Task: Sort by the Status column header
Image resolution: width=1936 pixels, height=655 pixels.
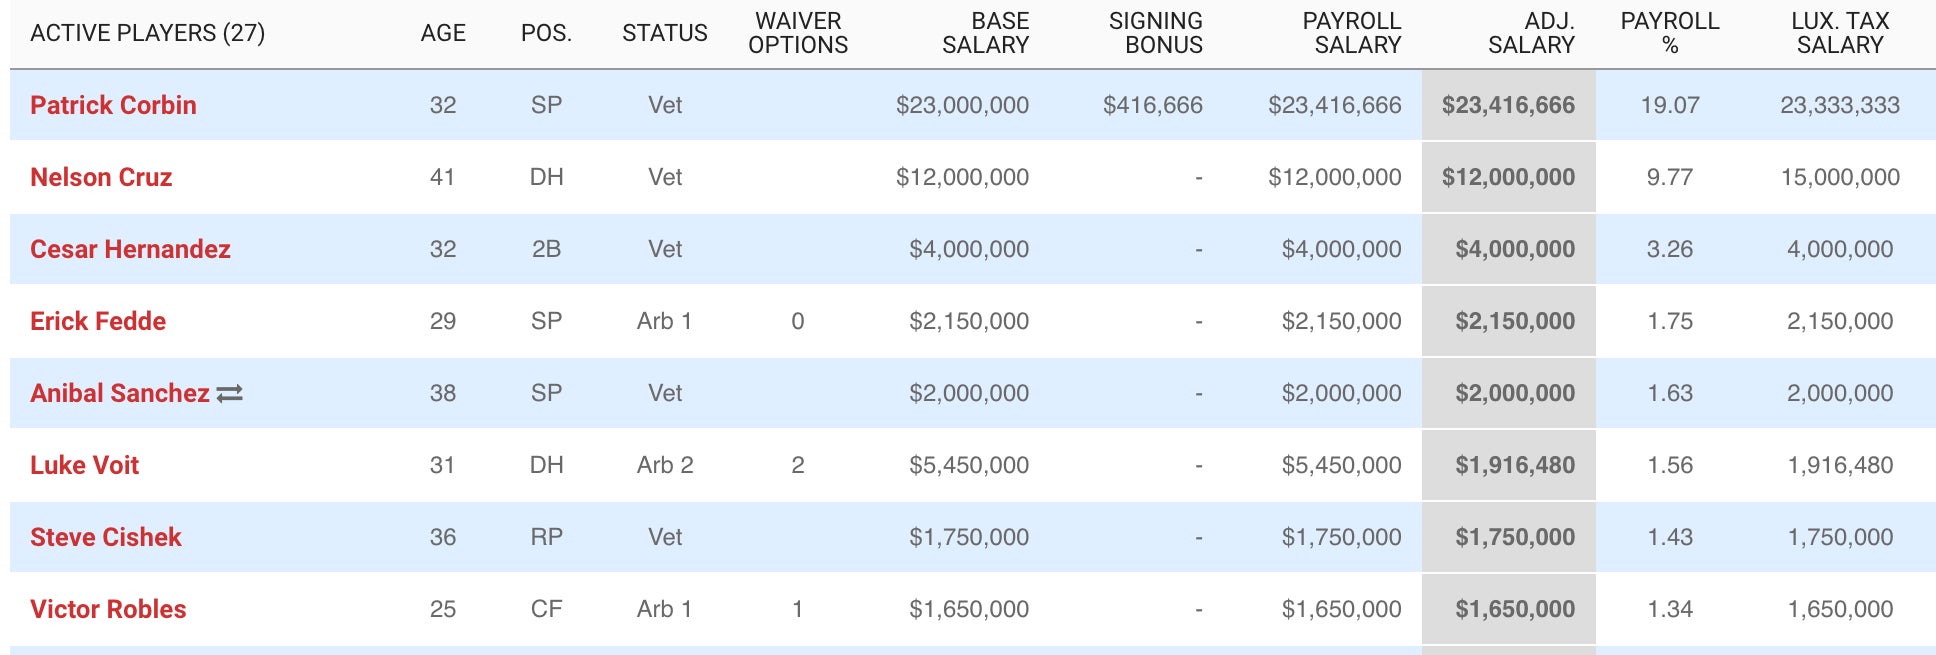Action: click(664, 33)
